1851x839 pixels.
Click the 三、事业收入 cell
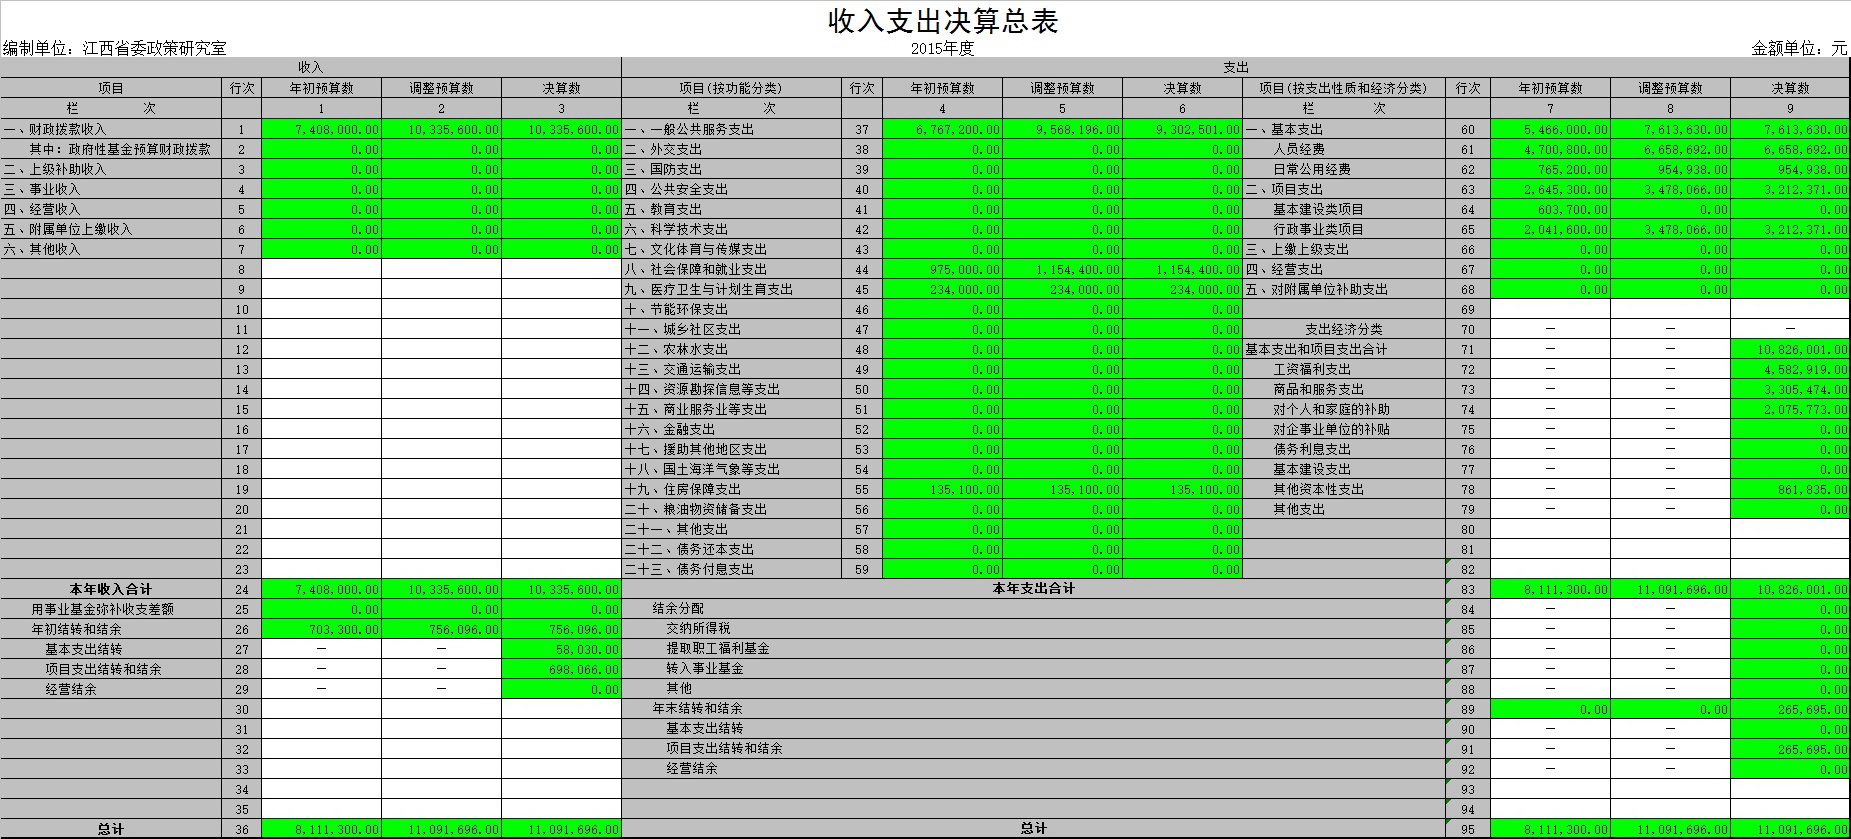click(111, 189)
